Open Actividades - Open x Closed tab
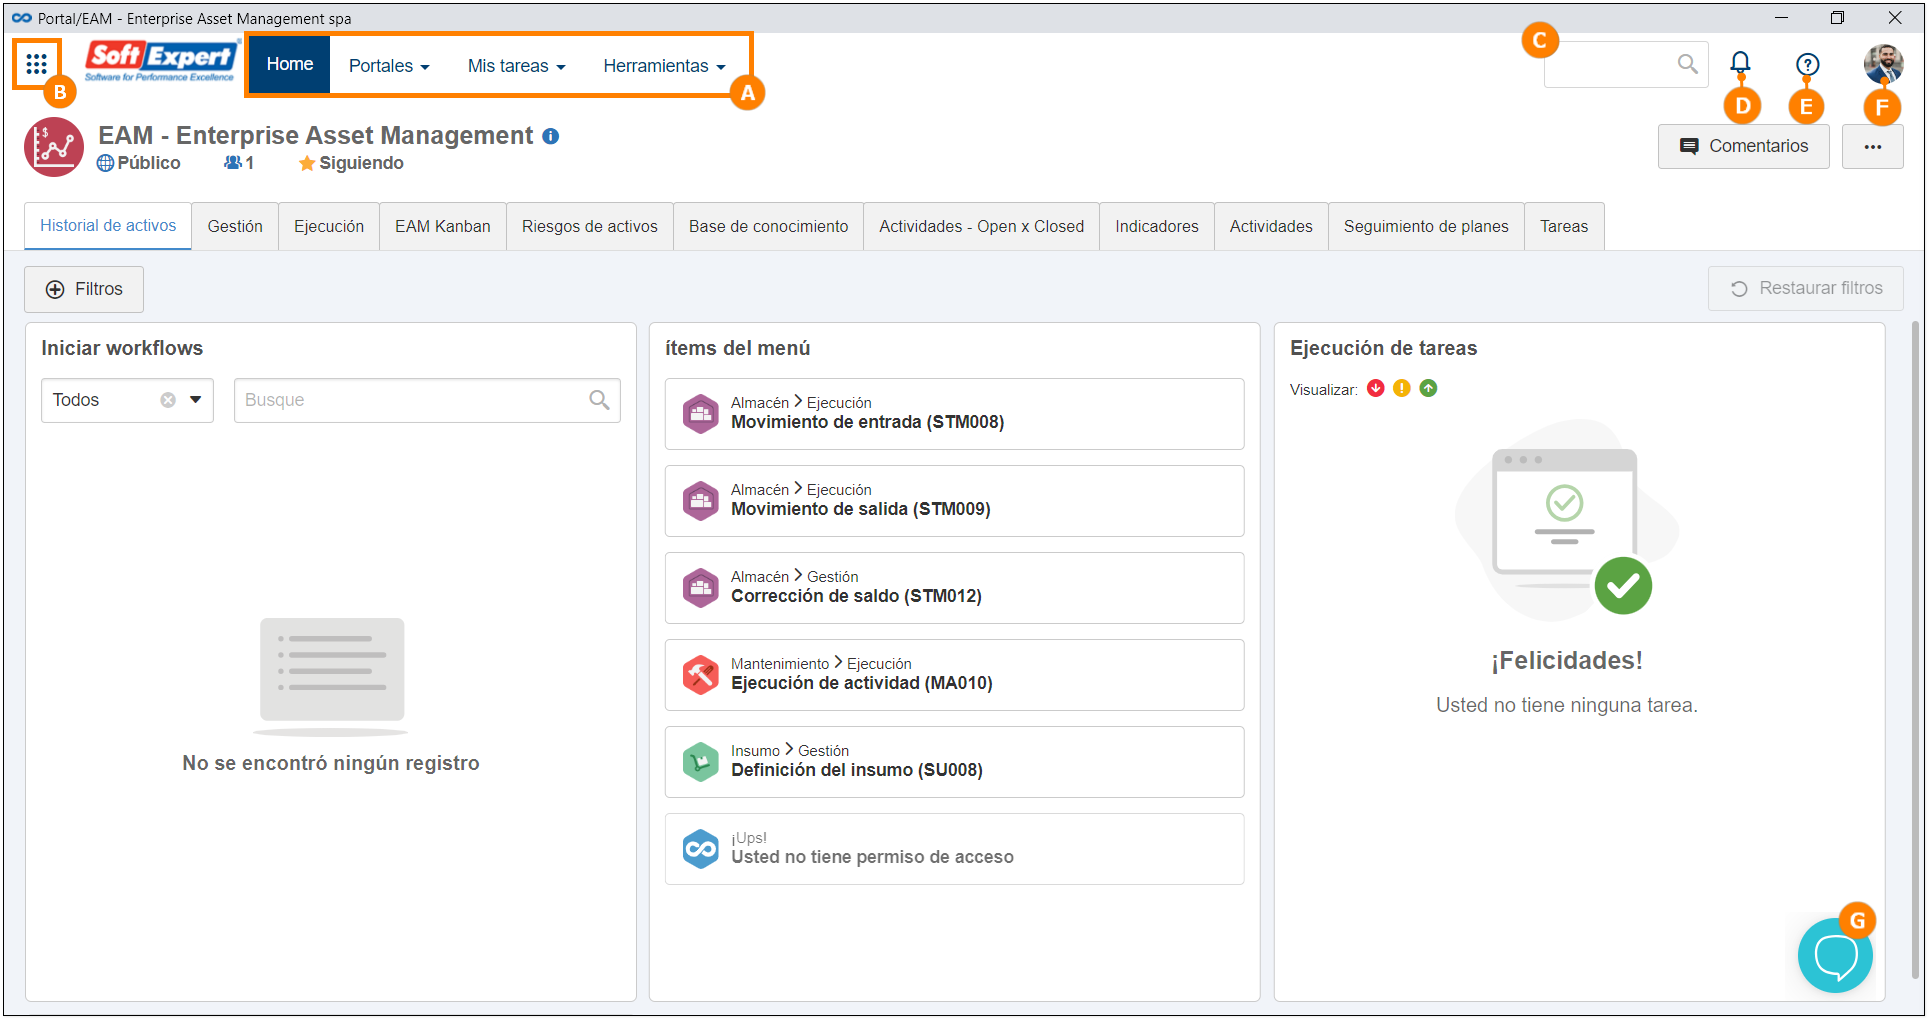Screen dimensions: 1929x1020 (x=982, y=227)
